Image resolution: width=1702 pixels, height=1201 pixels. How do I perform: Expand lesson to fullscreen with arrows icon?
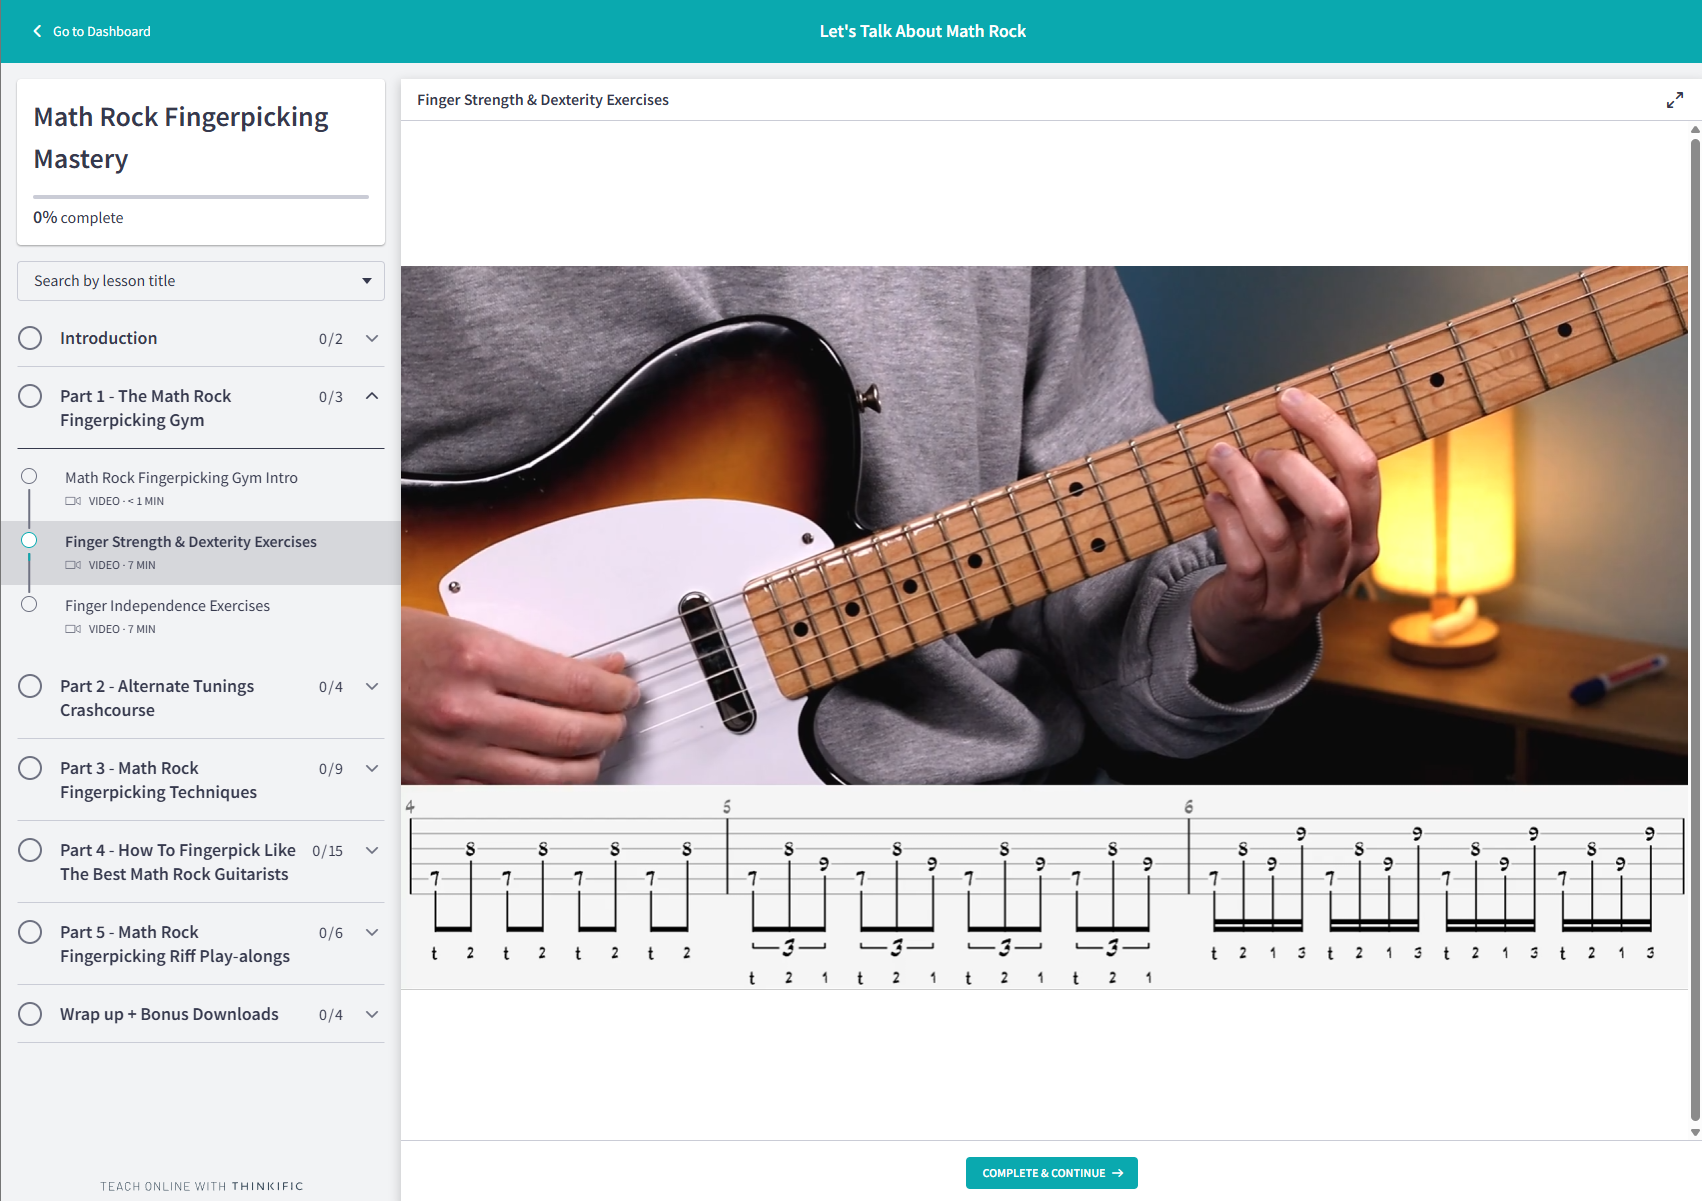(1674, 100)
